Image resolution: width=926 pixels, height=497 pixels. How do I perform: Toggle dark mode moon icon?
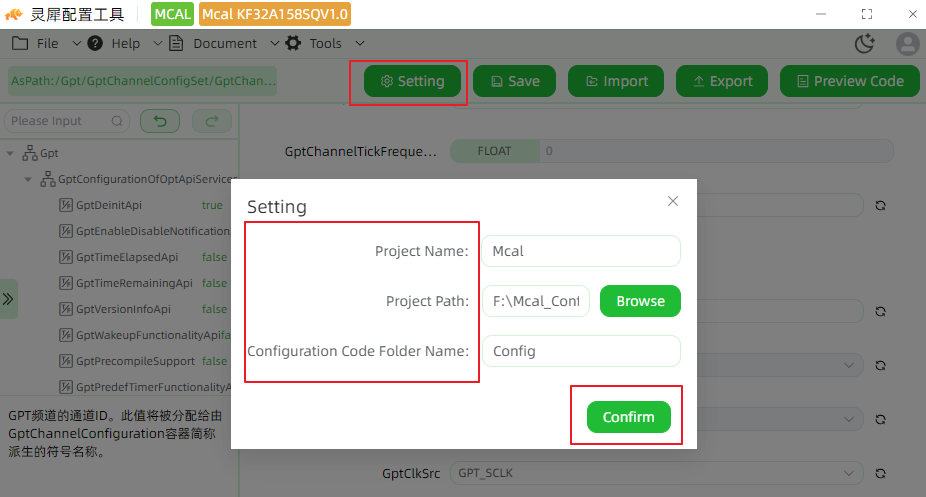click(865, 44)
